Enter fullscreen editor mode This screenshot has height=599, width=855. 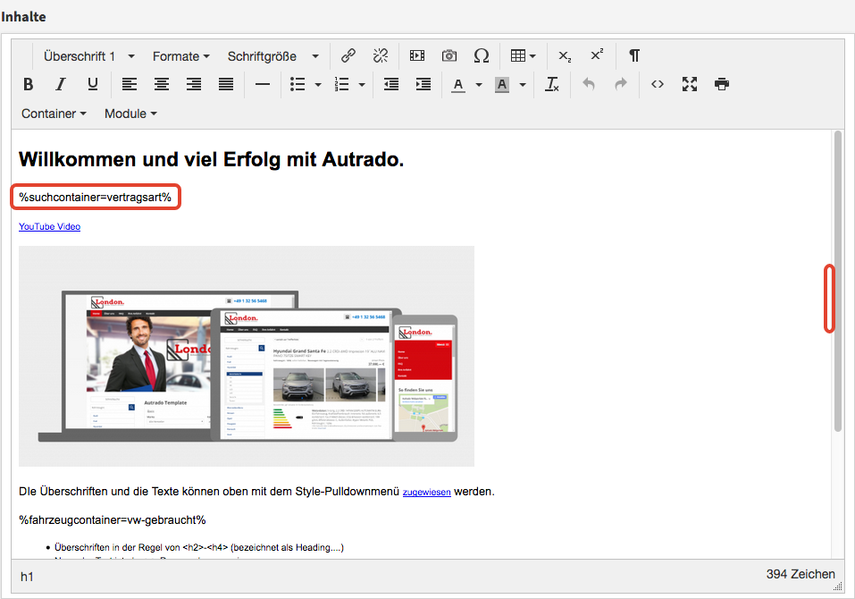pyautogui.click(x=689, y=84)
